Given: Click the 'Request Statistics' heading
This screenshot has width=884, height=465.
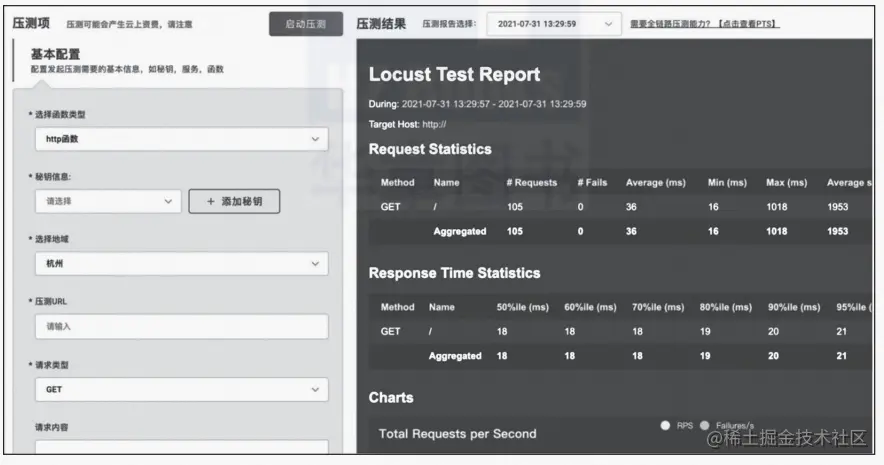Looking at the screenshot, I should [430, 149].
